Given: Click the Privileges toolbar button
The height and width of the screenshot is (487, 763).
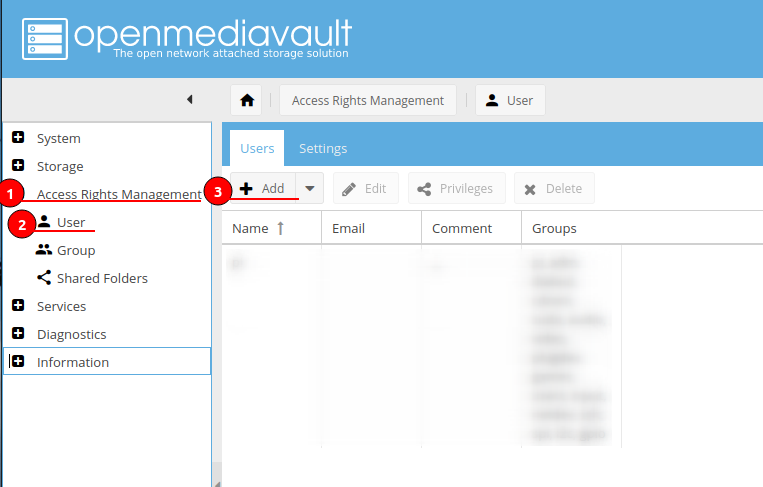Looking at the screenshot, I should pyautogui.click(x=456, y=188).
